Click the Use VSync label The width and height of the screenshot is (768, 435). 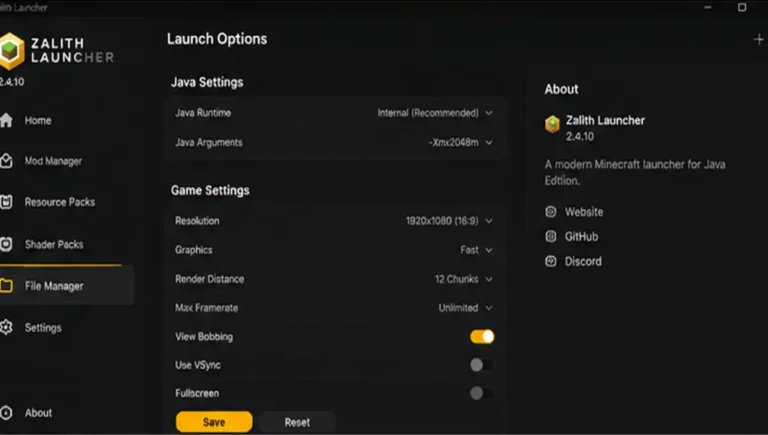coord(198,365)
